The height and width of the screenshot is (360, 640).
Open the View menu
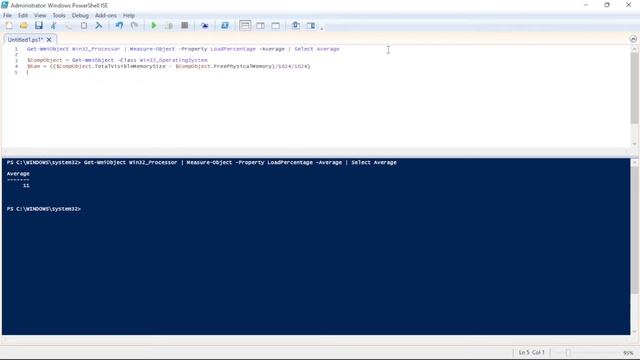pos(40,16)
